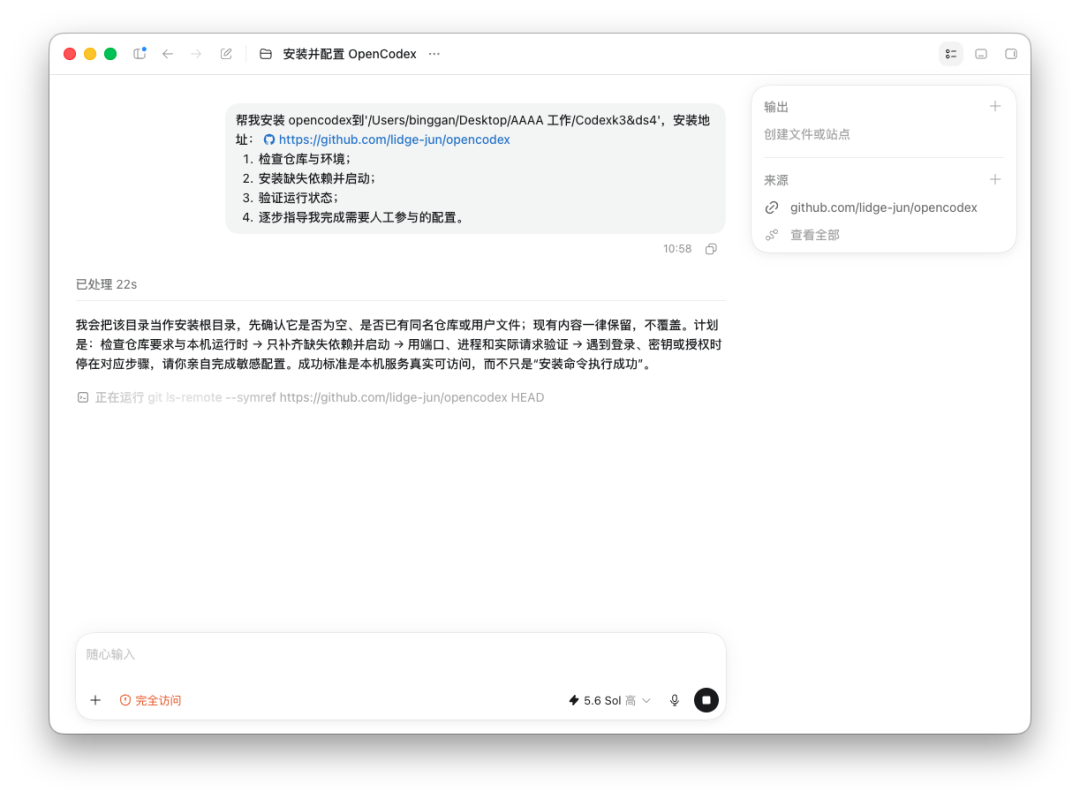Expand the 已处理 22s section

(106, 284)
